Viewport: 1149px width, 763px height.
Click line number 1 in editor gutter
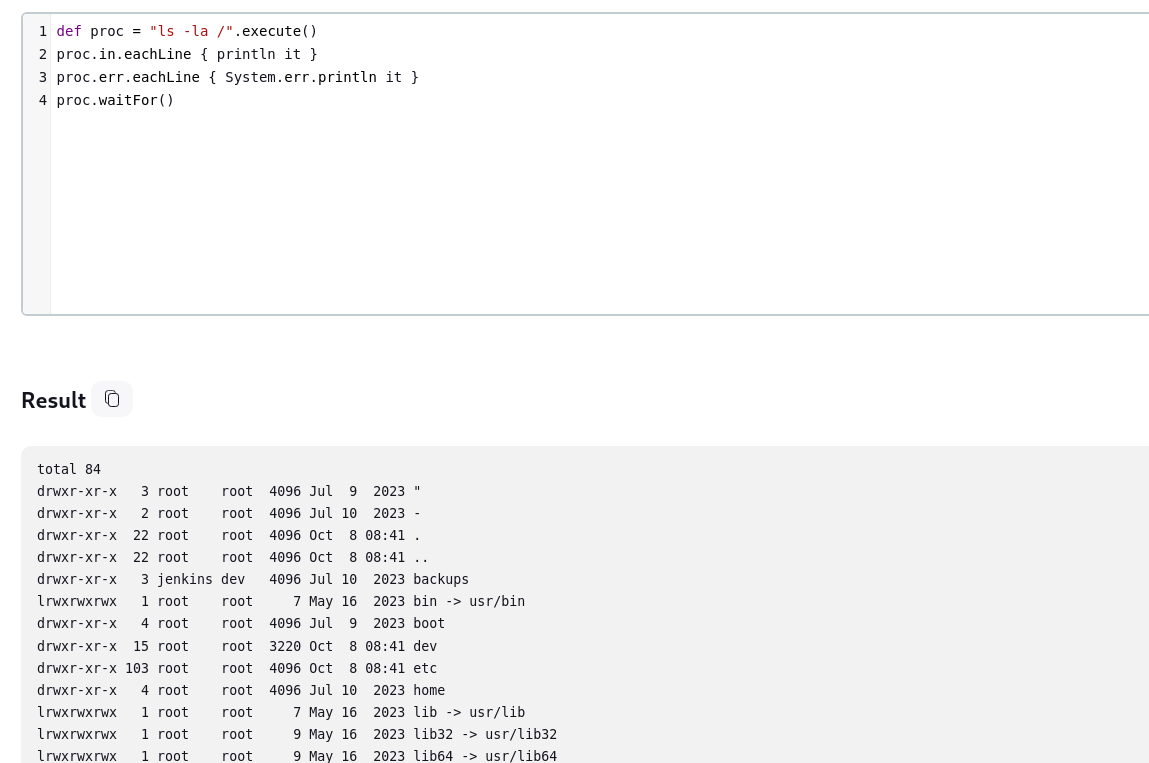tap(43, 31)
